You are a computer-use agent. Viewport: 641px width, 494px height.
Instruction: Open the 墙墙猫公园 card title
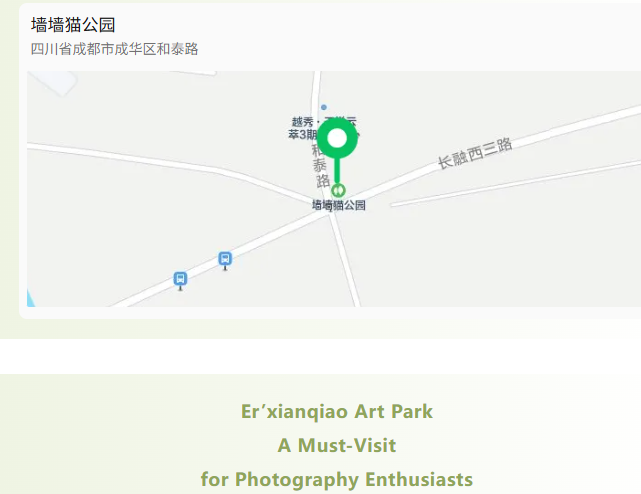click(x=73, y=25)
